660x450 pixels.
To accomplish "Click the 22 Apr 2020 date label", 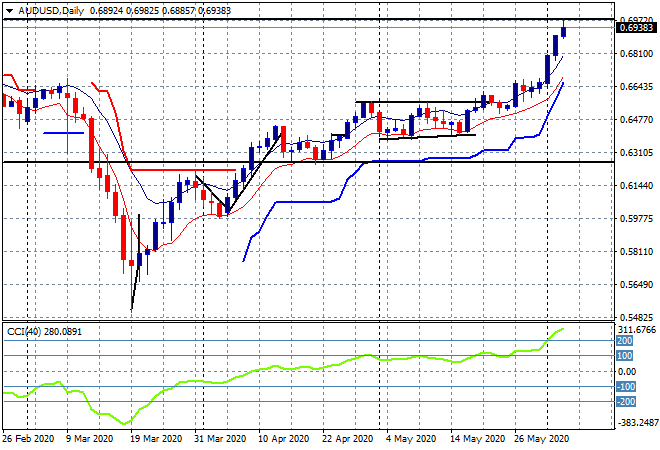I will click(348, 439).
